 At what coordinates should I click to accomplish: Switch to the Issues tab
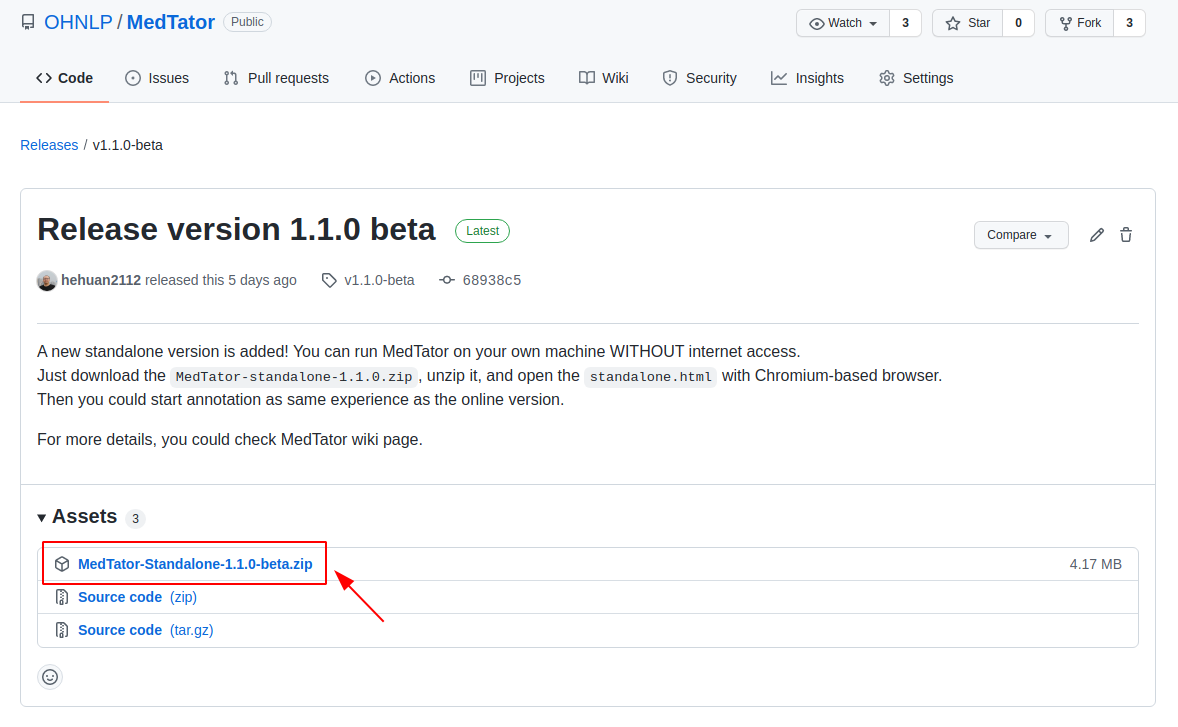click(157, 78)
